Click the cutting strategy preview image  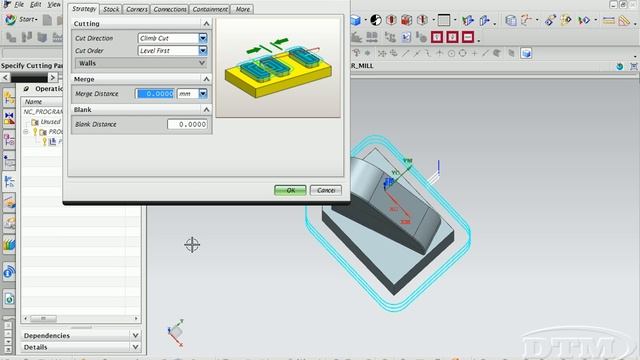(278, 67)
